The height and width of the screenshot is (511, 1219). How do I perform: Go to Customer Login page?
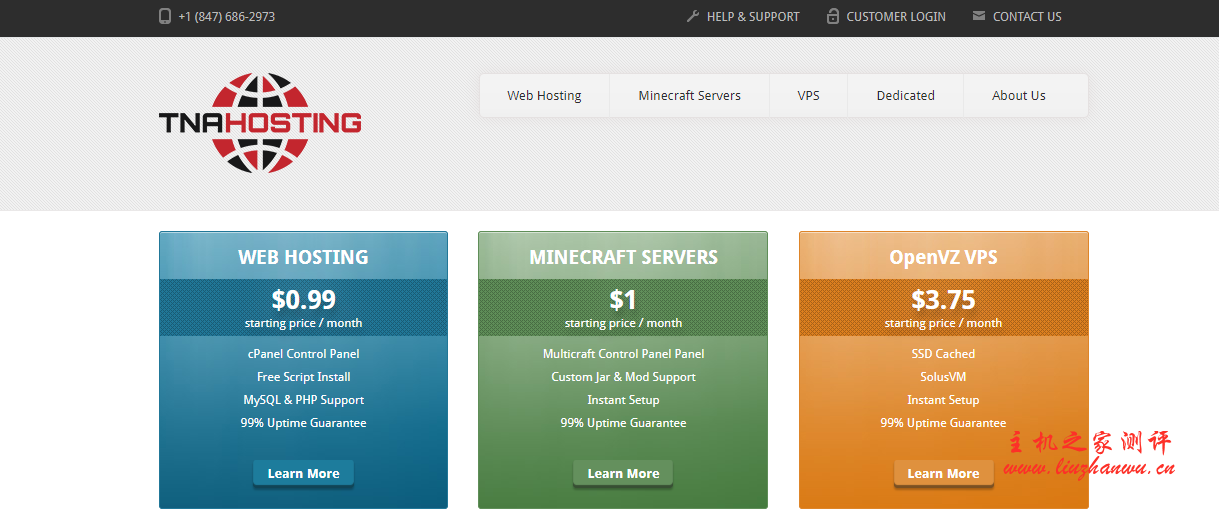pos(895,16)
